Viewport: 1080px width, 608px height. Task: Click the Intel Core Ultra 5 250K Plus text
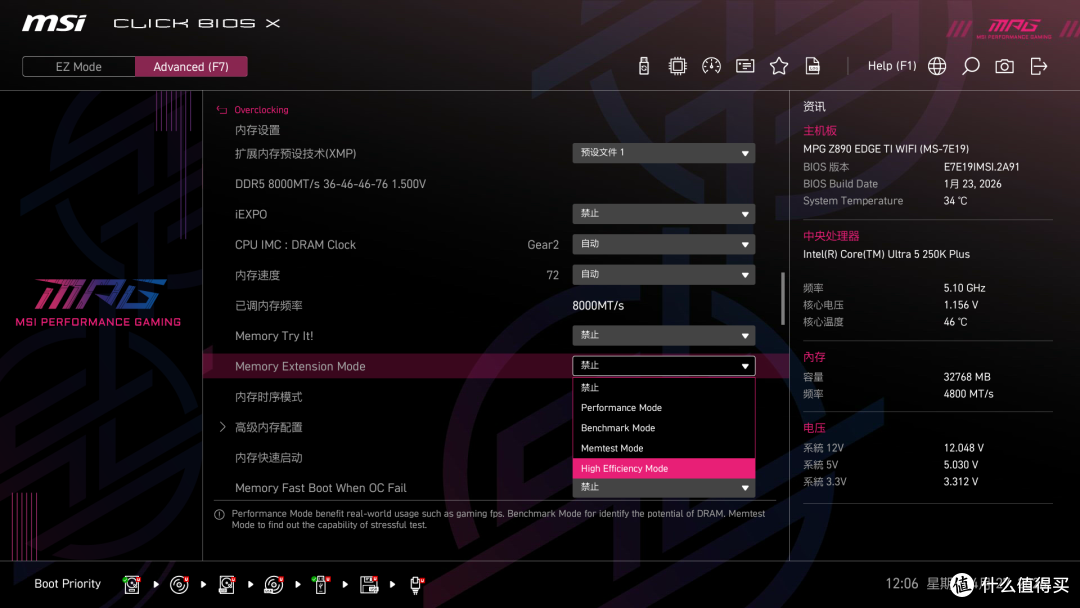tap(886, 254)
